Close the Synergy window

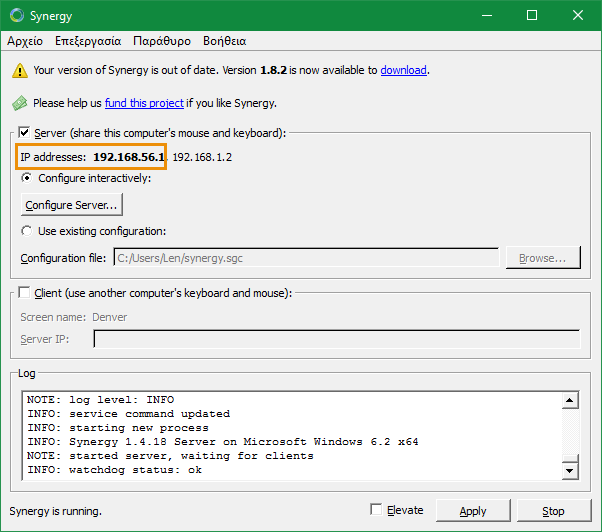pyautogui.click(x=577, y=15)
